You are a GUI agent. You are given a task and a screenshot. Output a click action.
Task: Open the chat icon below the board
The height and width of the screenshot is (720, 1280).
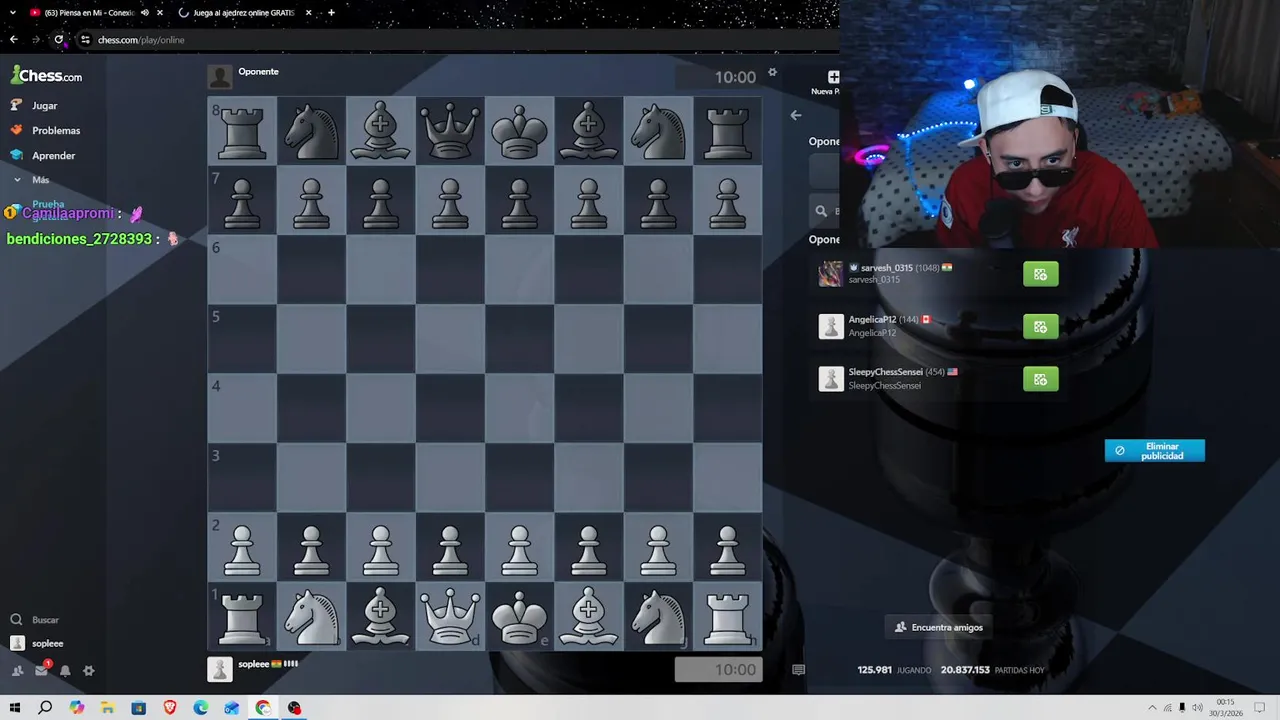pos(798,670)
